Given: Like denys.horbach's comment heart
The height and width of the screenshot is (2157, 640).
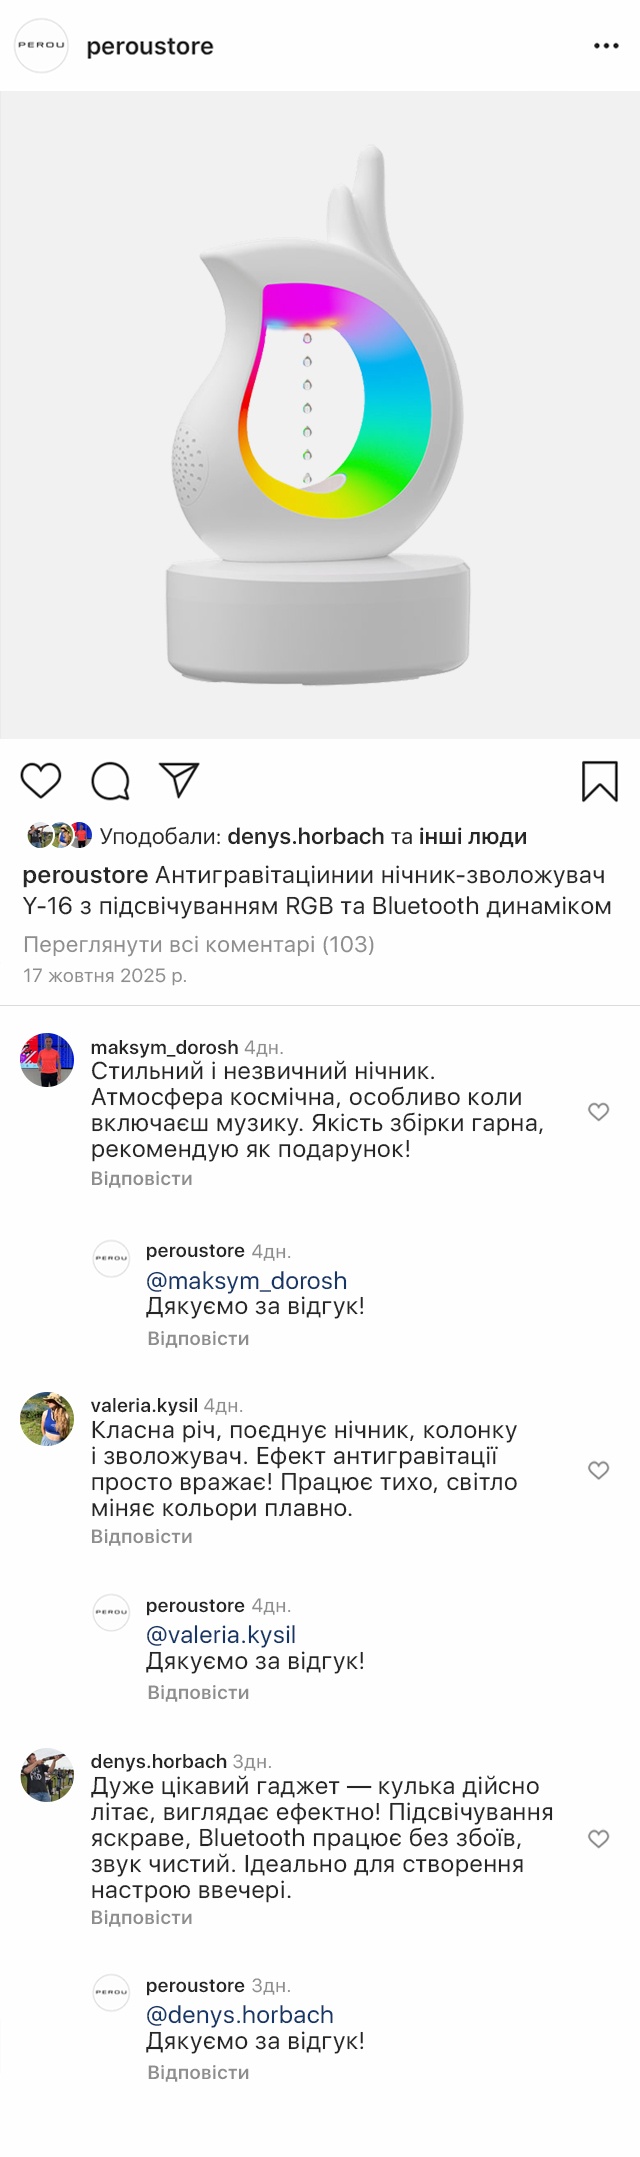Looking at the screenshot, I should [598, 1838].
